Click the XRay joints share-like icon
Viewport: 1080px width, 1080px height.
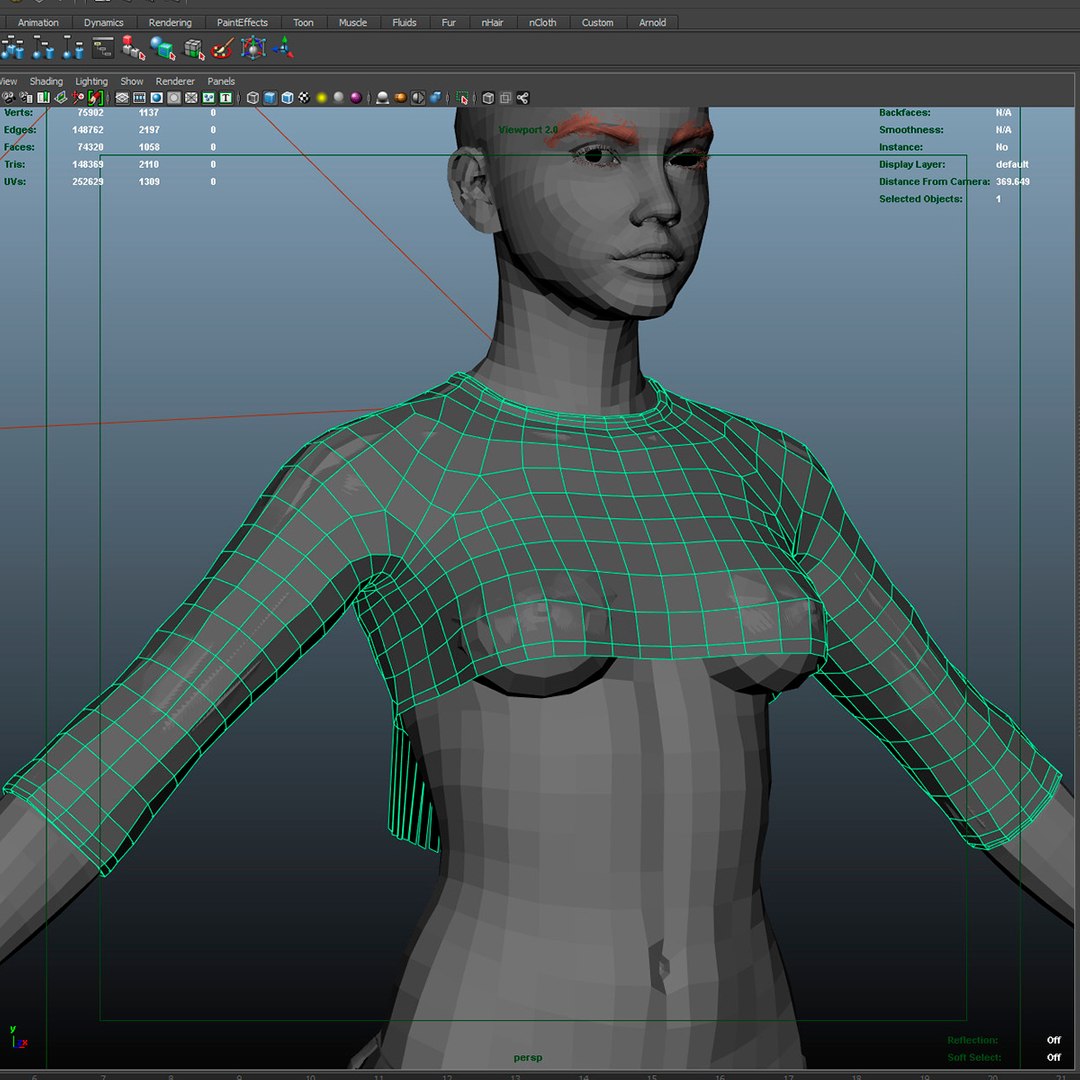[x=523, y=98]
